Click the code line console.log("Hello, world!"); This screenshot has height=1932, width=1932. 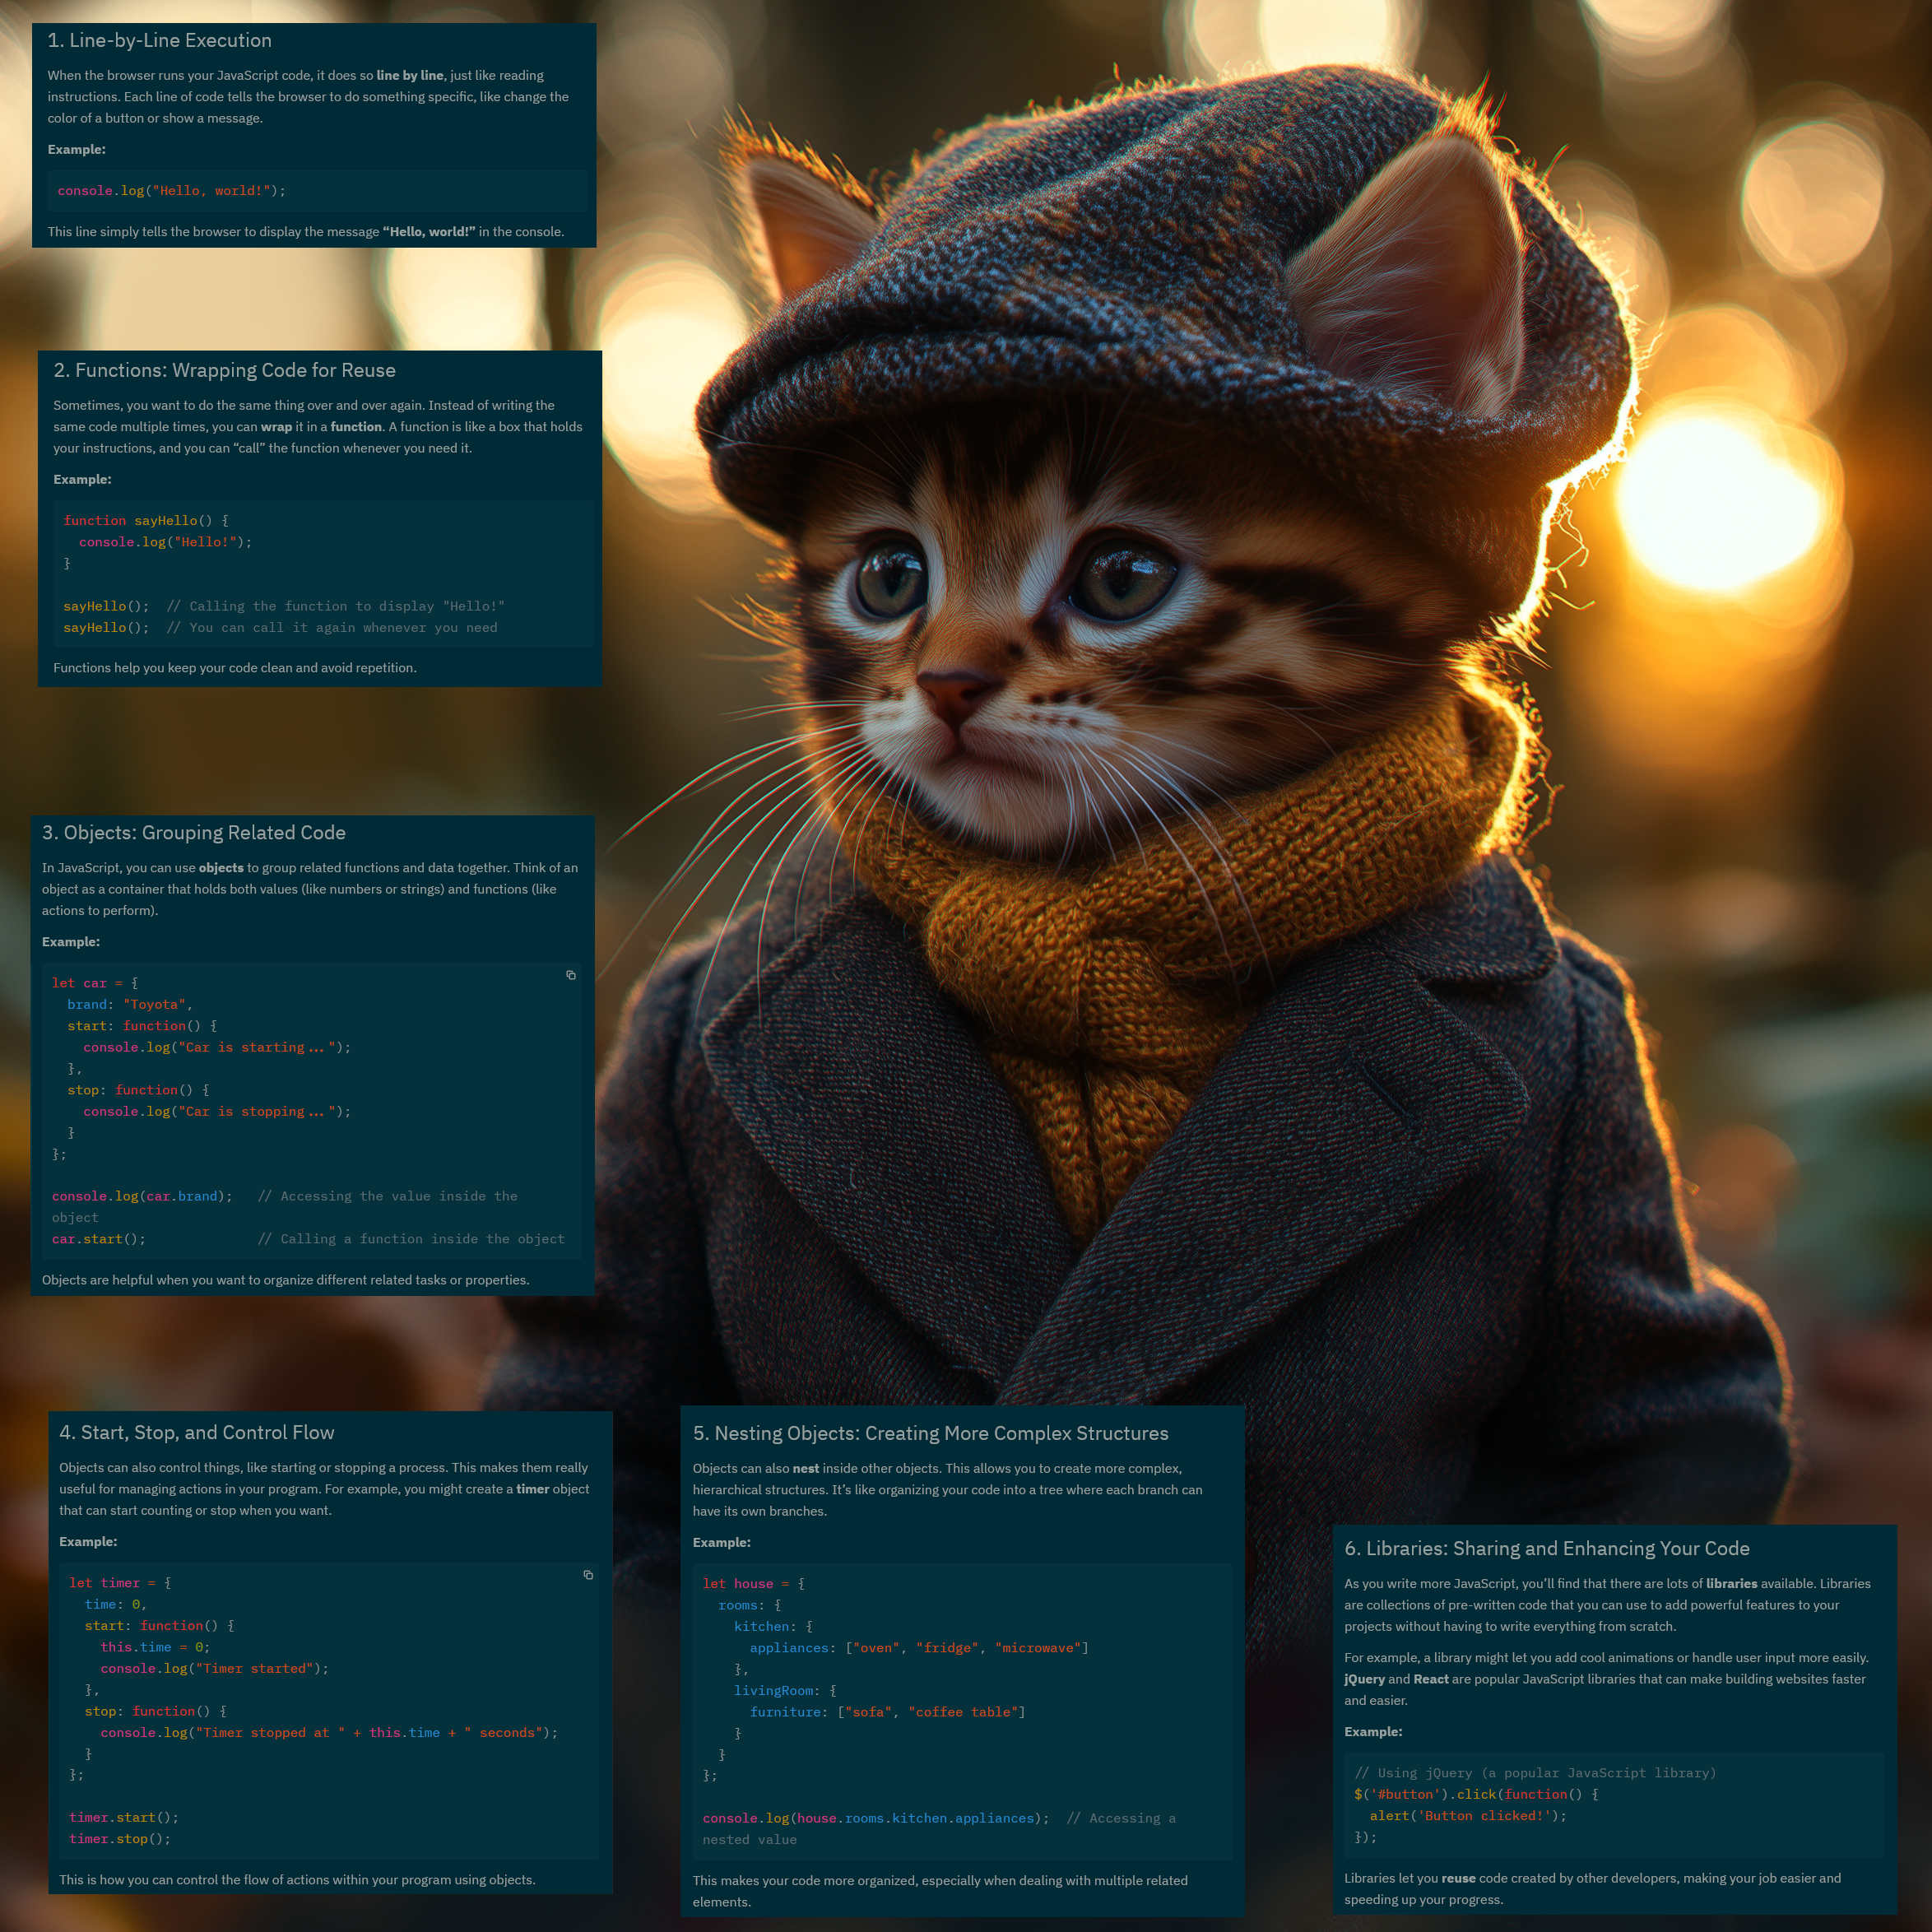(x=172, y=191)
